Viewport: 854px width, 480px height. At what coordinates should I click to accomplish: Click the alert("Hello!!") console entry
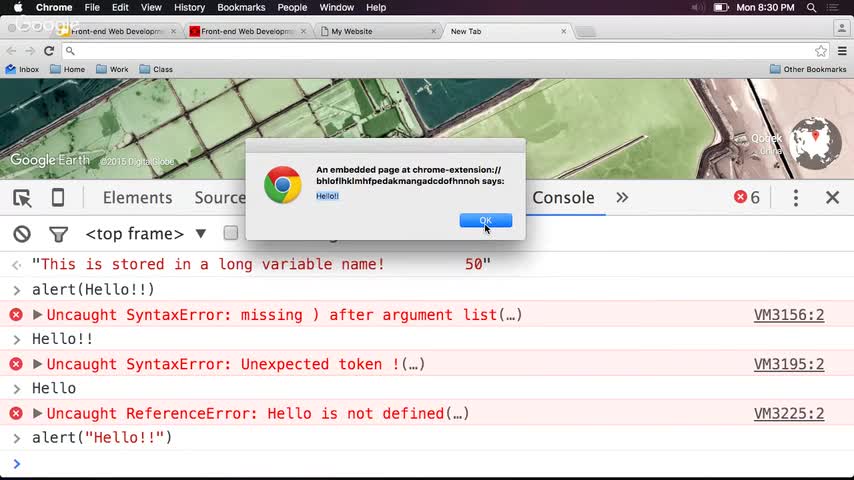click(x=102, y=438)
